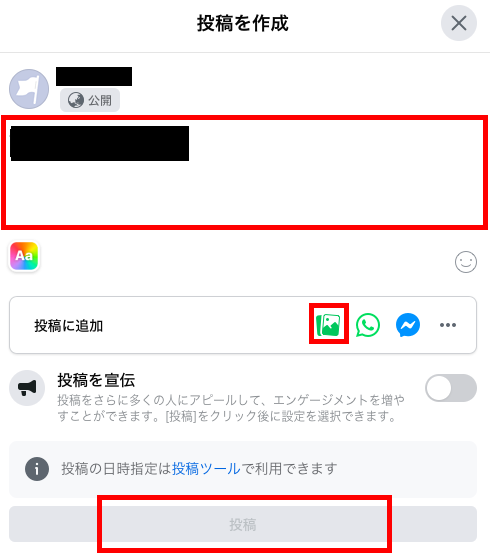The image size is (490, 553).
Task: Click the redacted page name at top
Action: [x=94, y=76]
